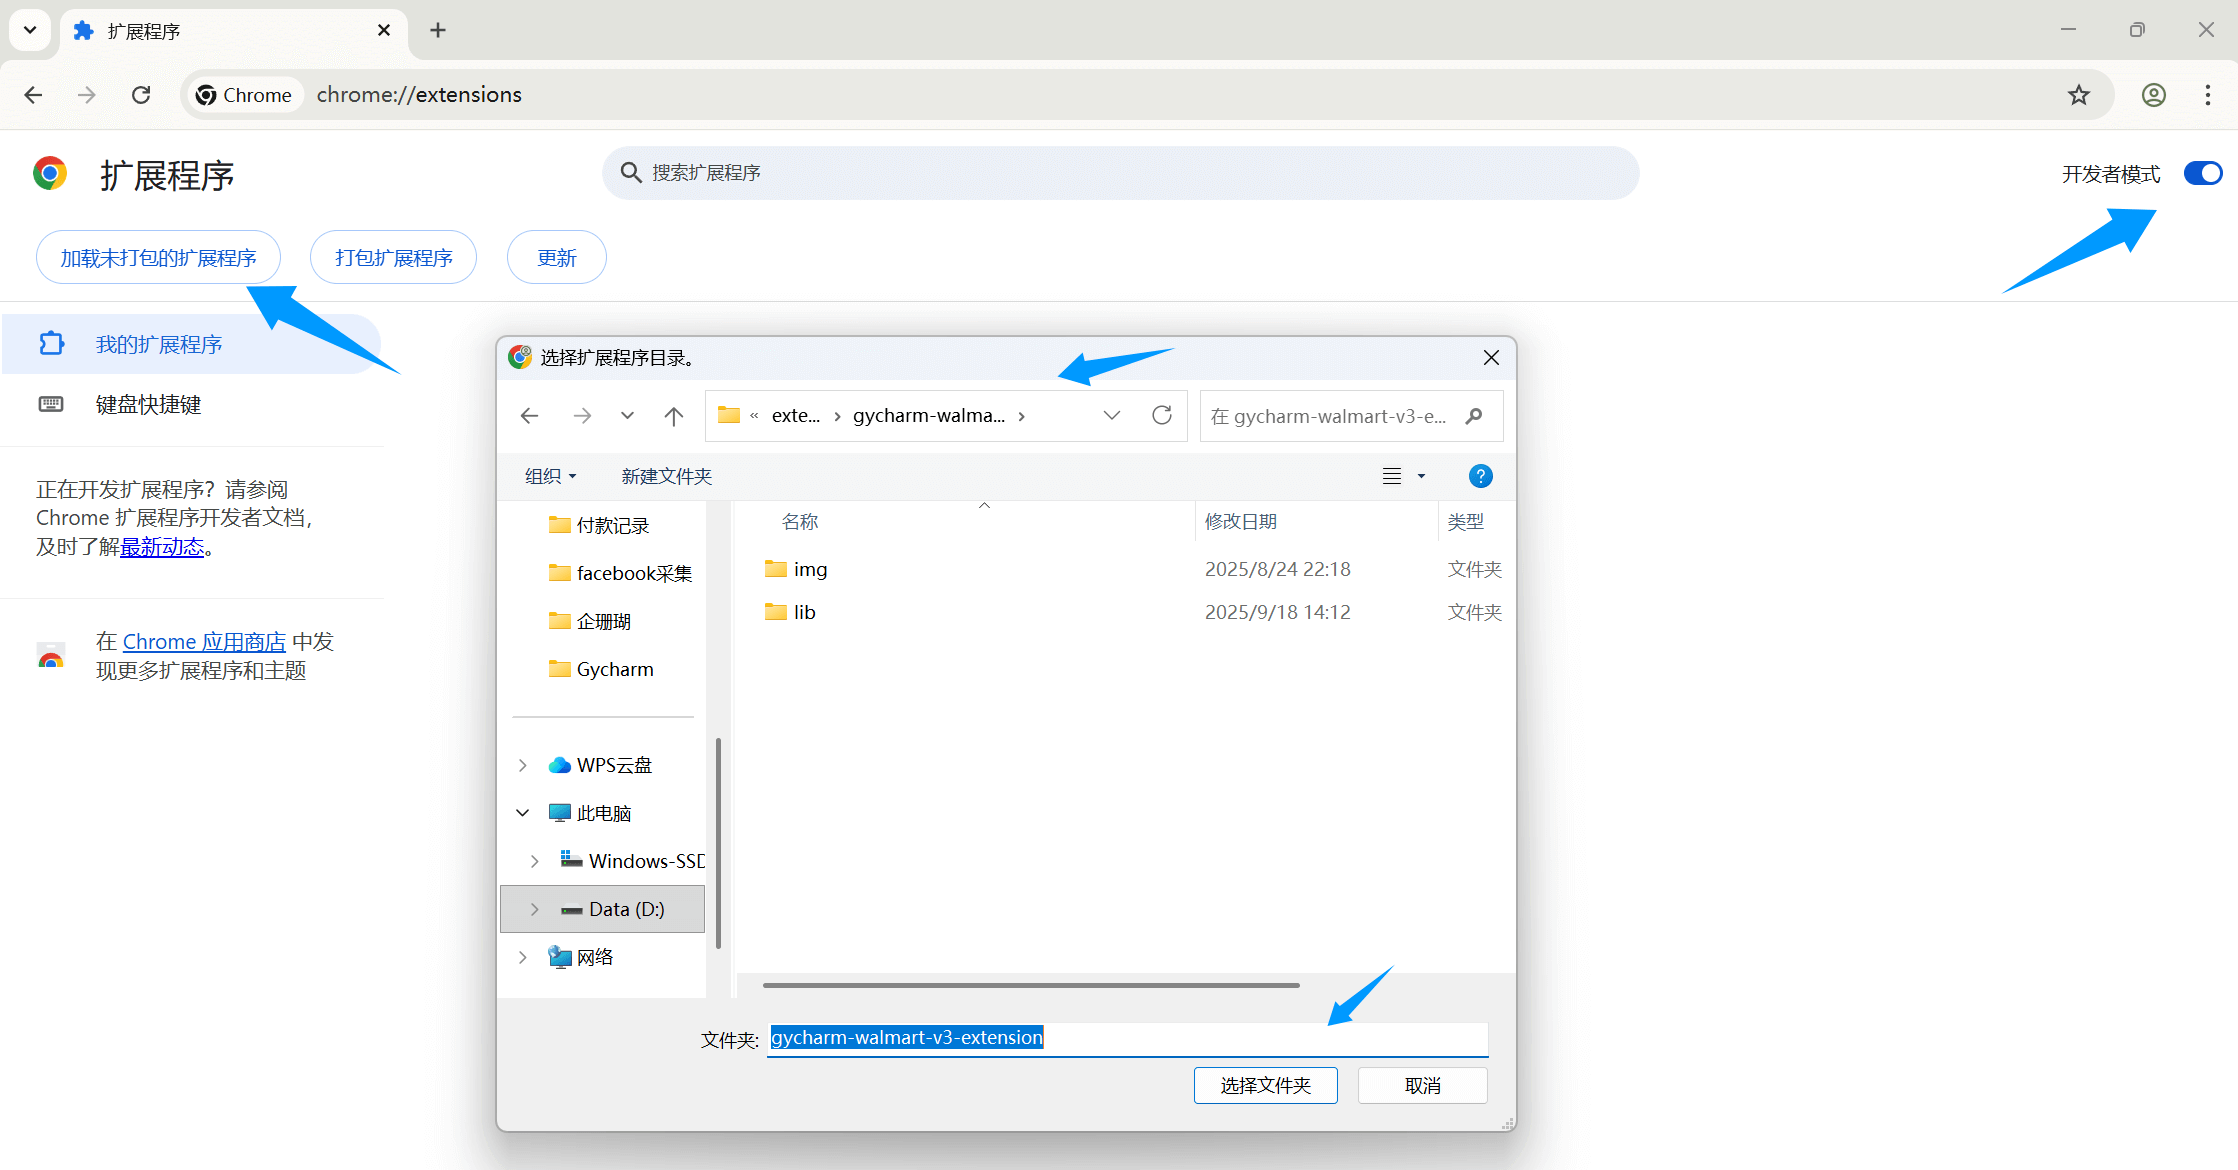
Task: Change view layout via view dropdown
Action: click(x=1421, y=476)
